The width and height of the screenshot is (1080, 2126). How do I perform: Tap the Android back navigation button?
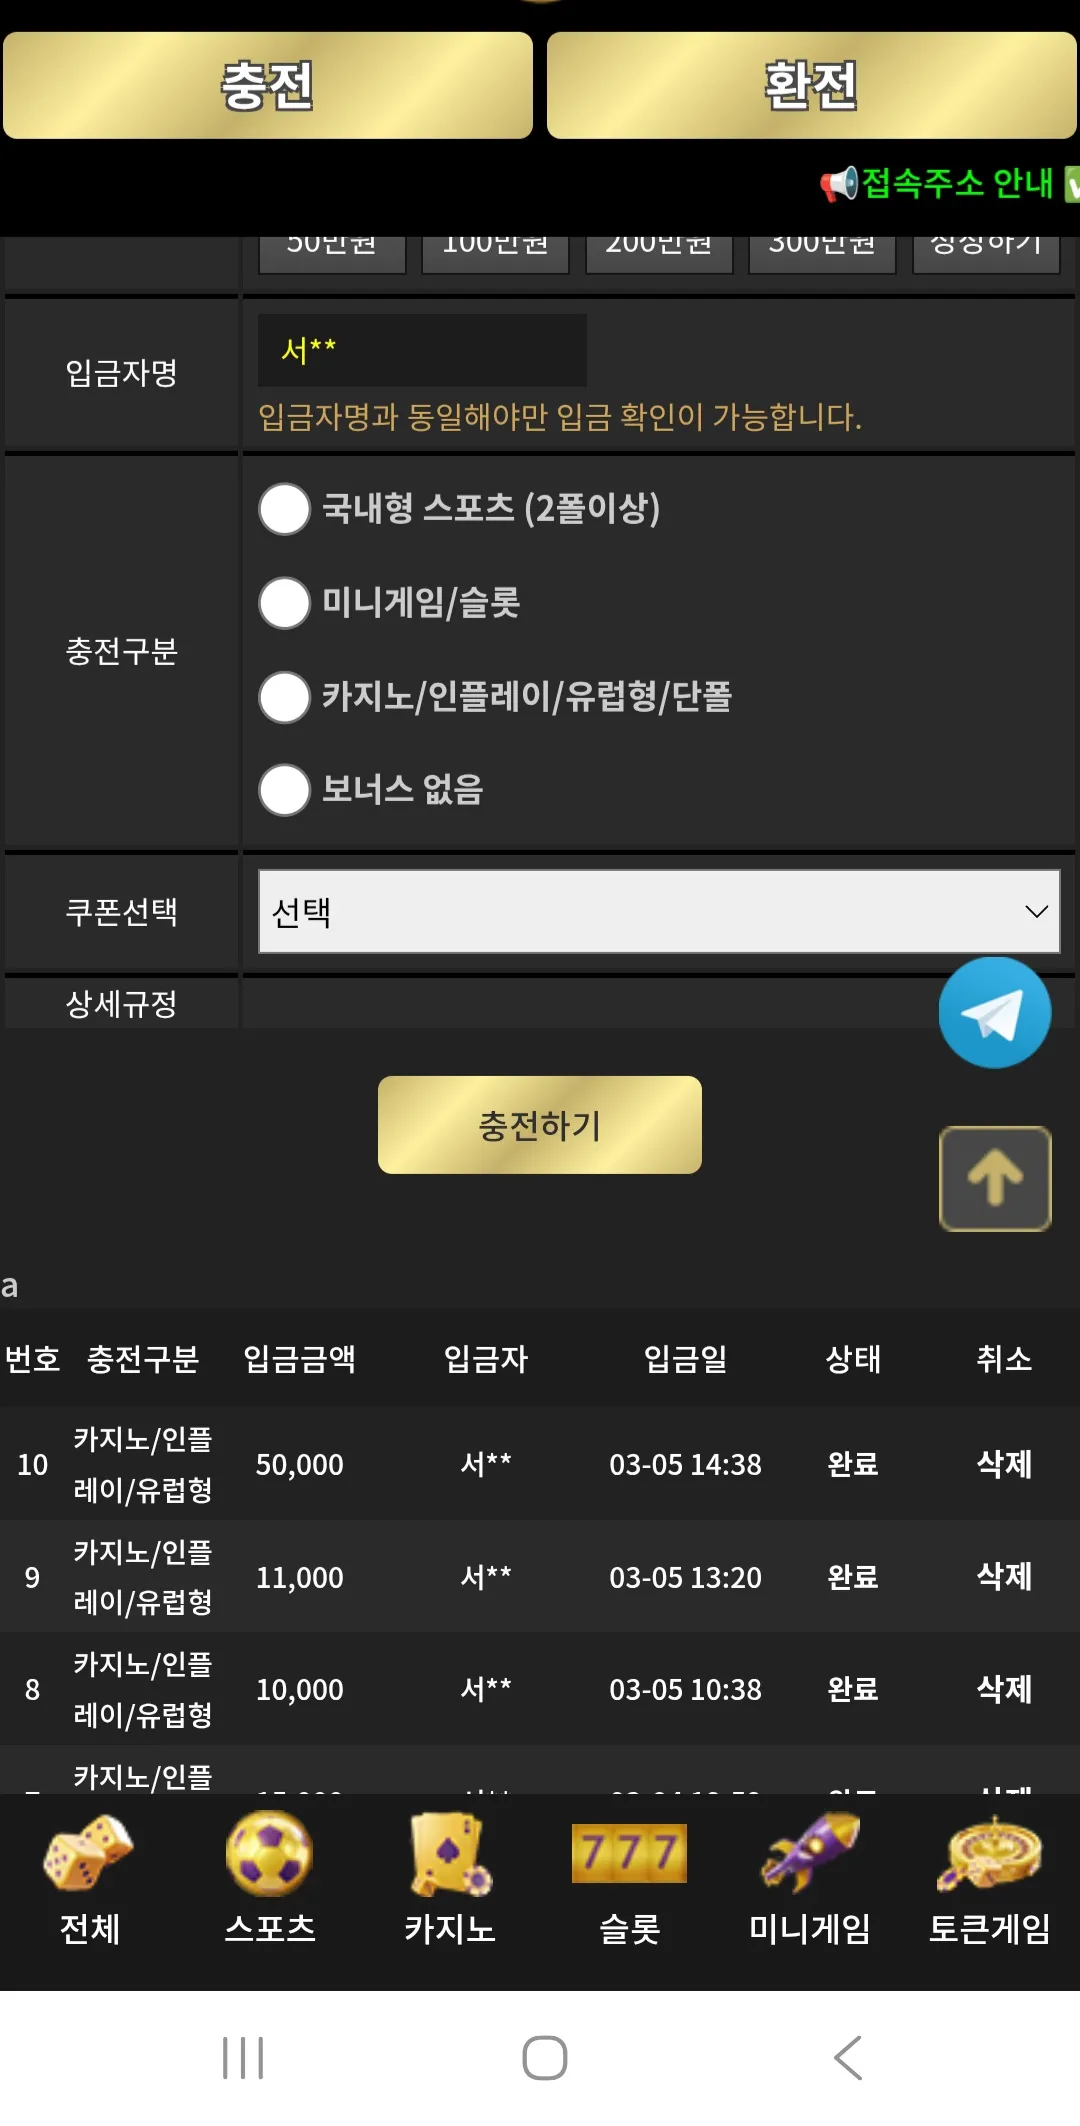(x=848, y=2058)
